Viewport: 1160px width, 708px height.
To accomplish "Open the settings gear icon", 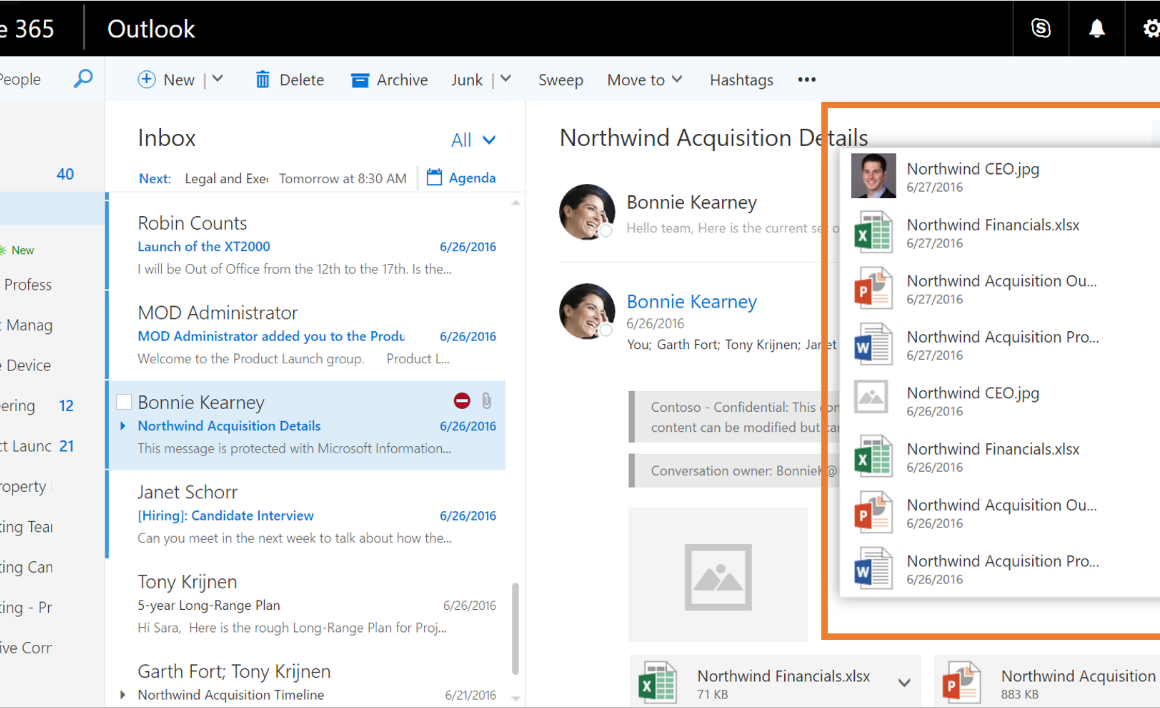I will (1150, 28).
